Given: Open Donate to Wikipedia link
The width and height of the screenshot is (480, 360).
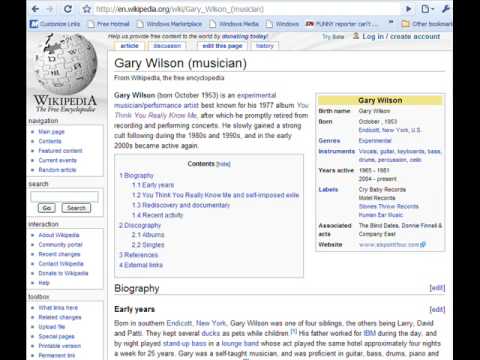Looking at the screenshot, I should click(63, 273).
